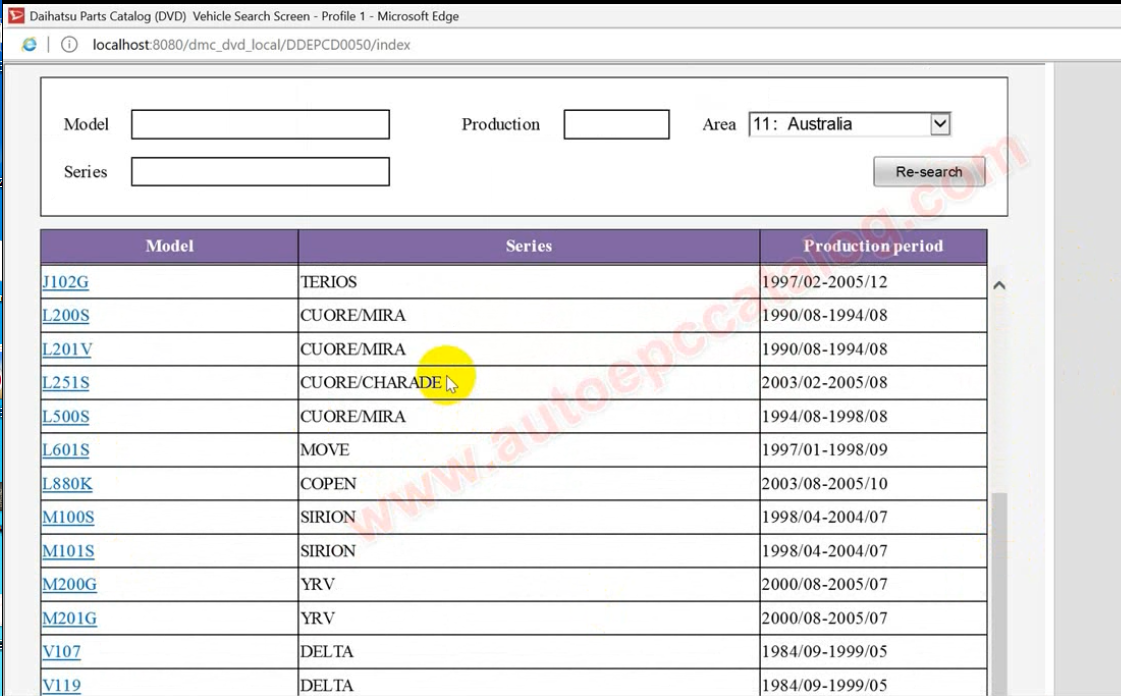Screen dimensions: 1121x696
Task: Click the Series input field
Action: [260, 172]
